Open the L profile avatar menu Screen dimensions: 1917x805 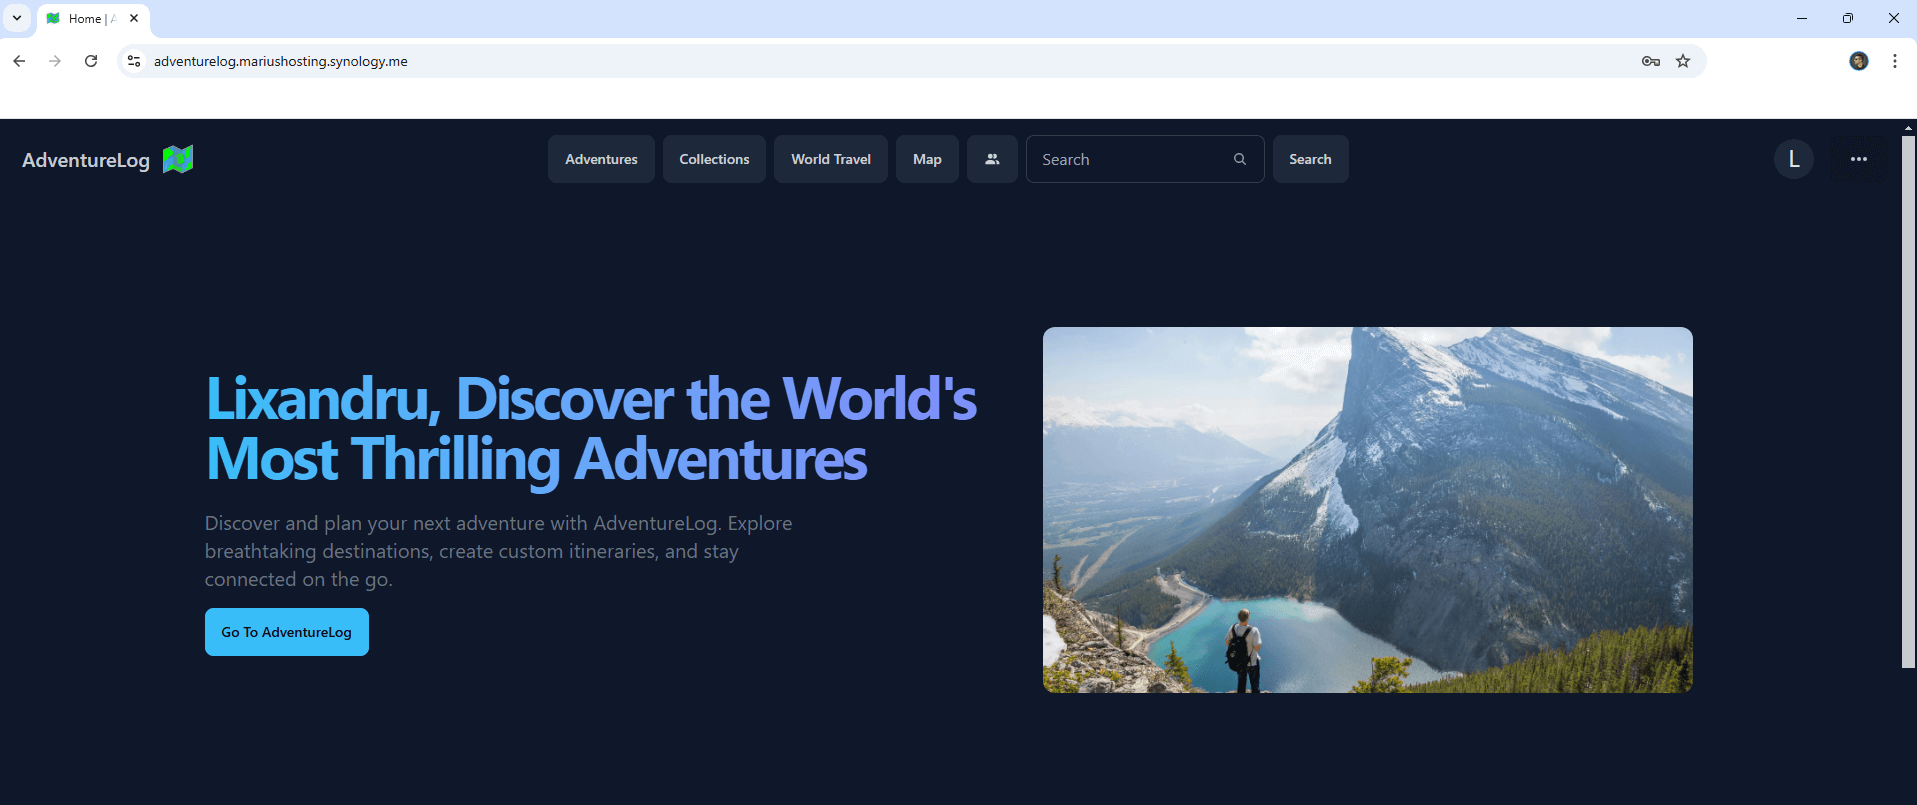click(1794, 159)
